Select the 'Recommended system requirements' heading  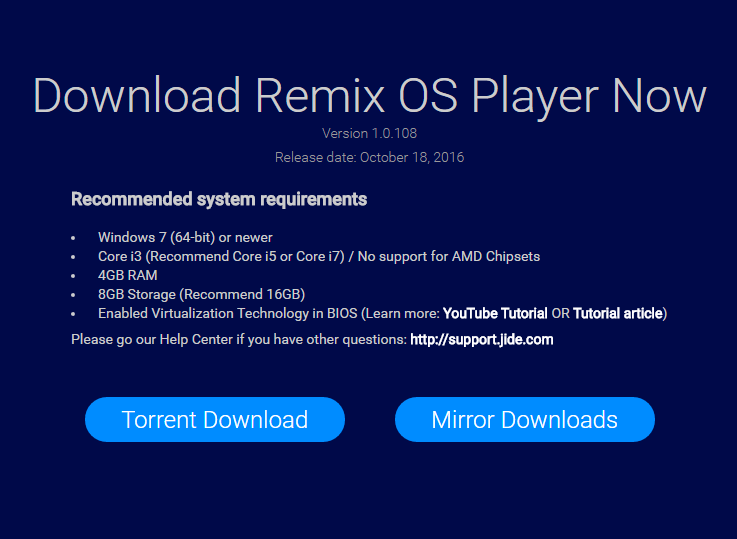(219, 199)
